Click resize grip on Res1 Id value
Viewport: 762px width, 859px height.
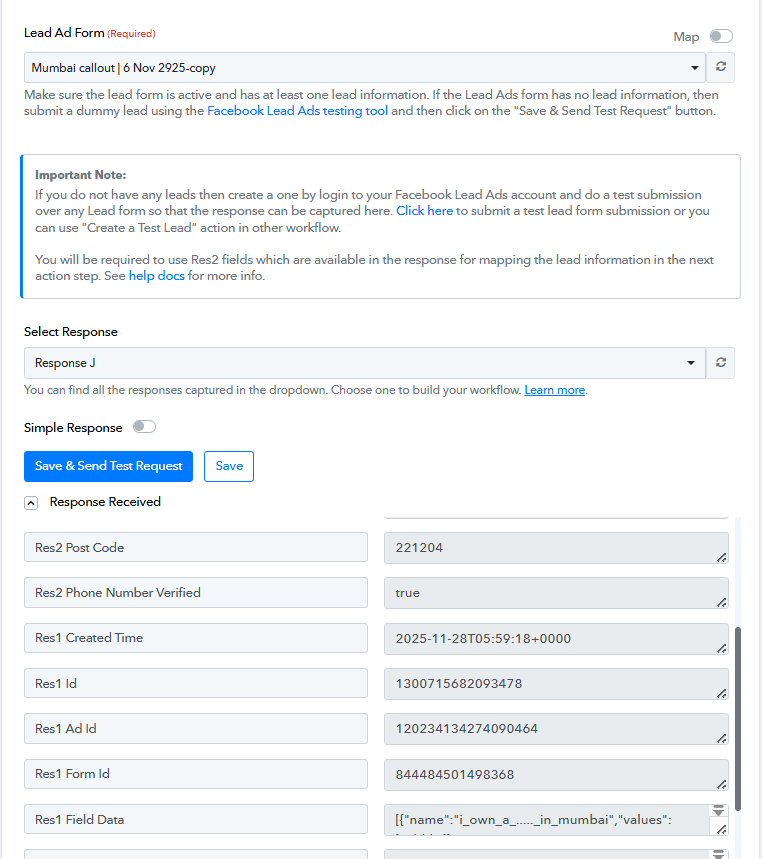click(721, 692)
